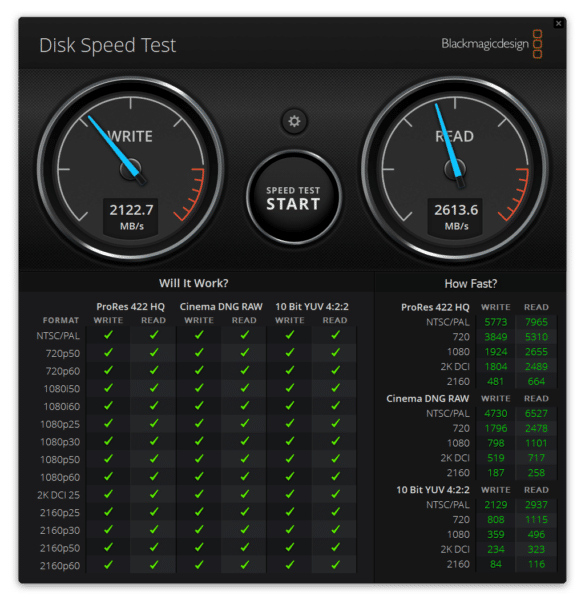The image size is (585, 604).
Task: Click the Will It Work? heading
Action: [194, 283]
